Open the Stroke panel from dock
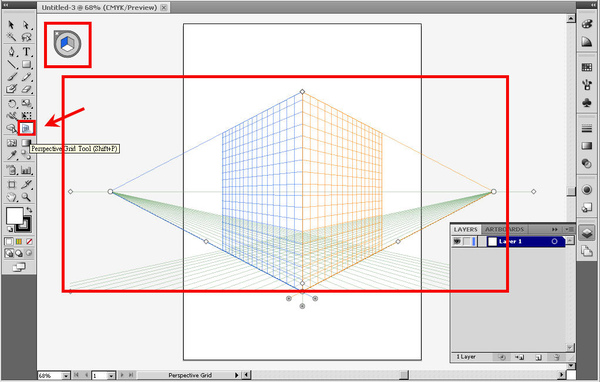Viewport: 600px width, 382px height. (587, 128)
